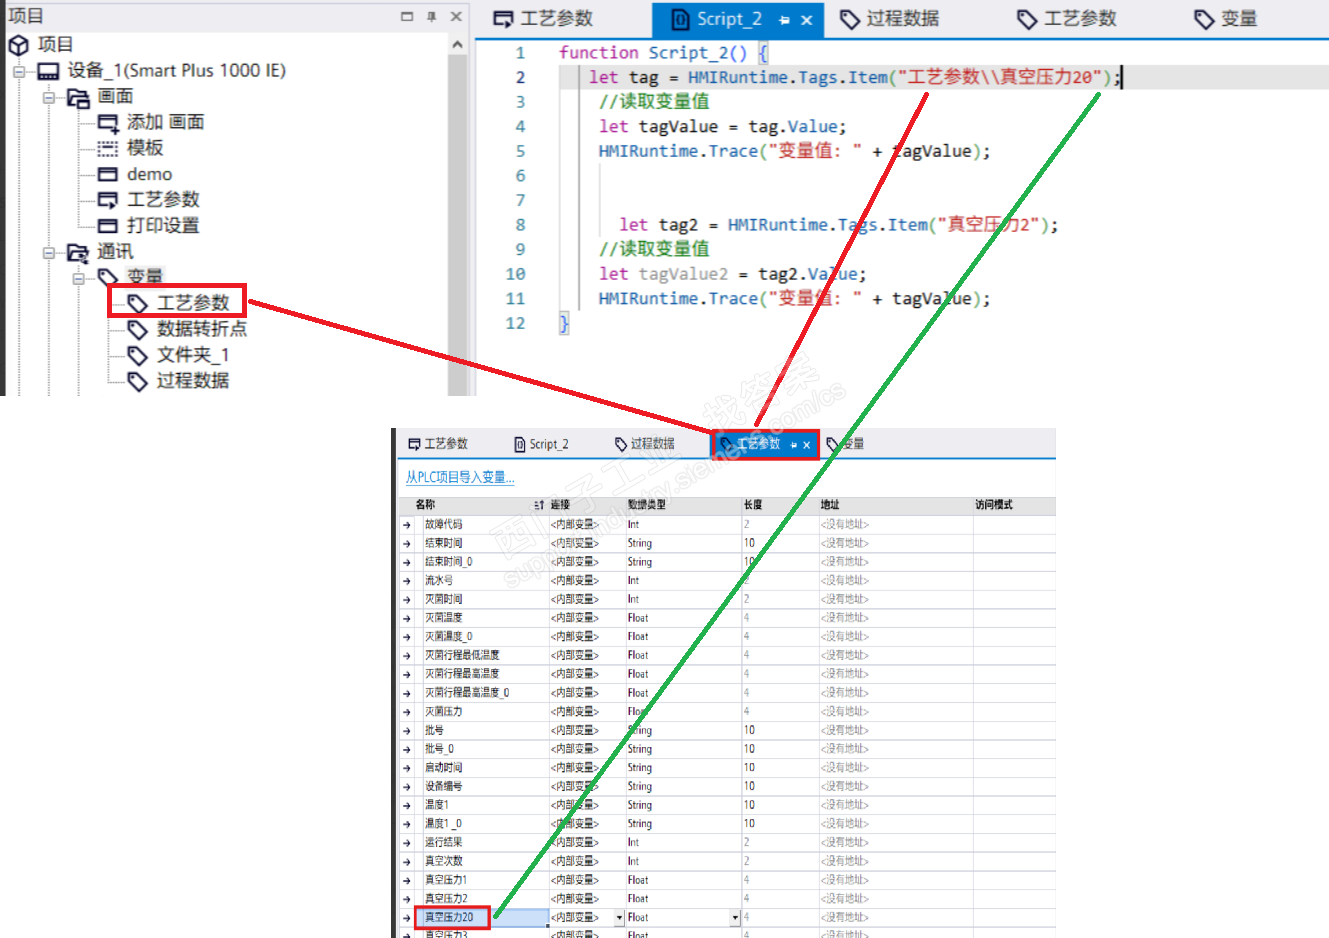This screenshot has height=938, width=1329.
Task: Click the 打印设置 screen icon
Action: [x=108, y=226]
